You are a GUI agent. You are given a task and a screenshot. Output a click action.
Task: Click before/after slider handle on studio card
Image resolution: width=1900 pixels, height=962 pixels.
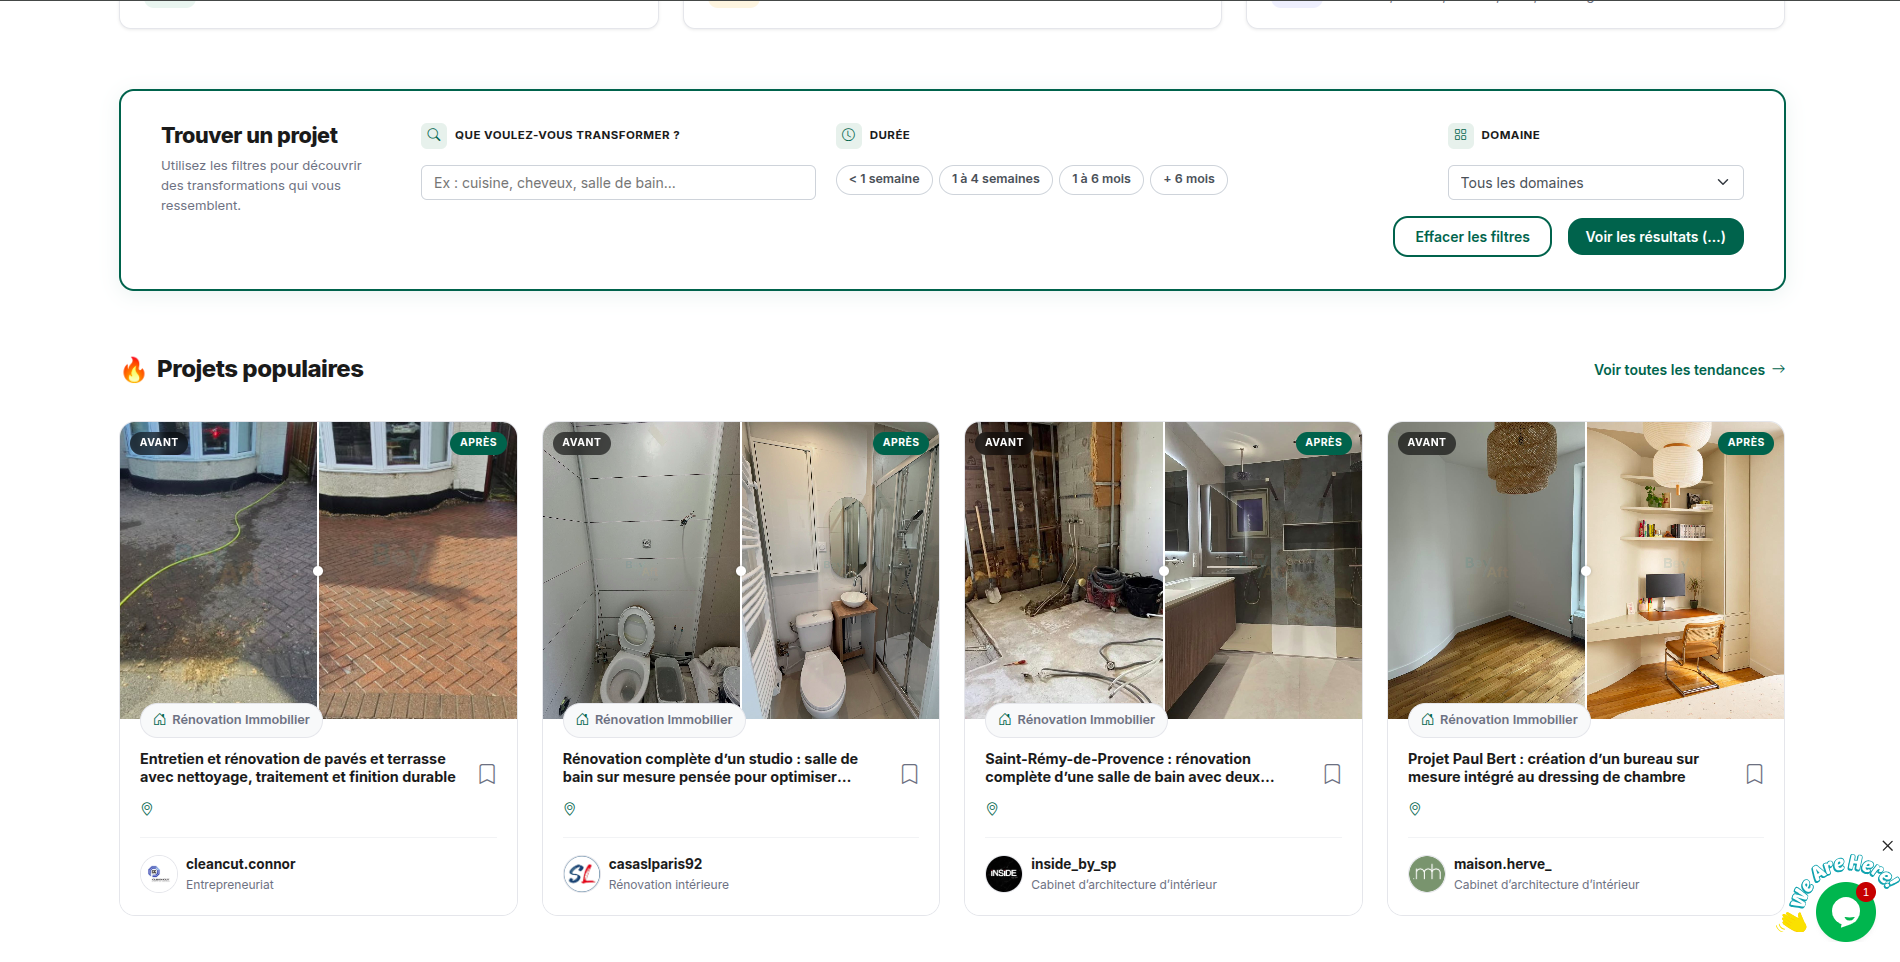pos(741,571)
